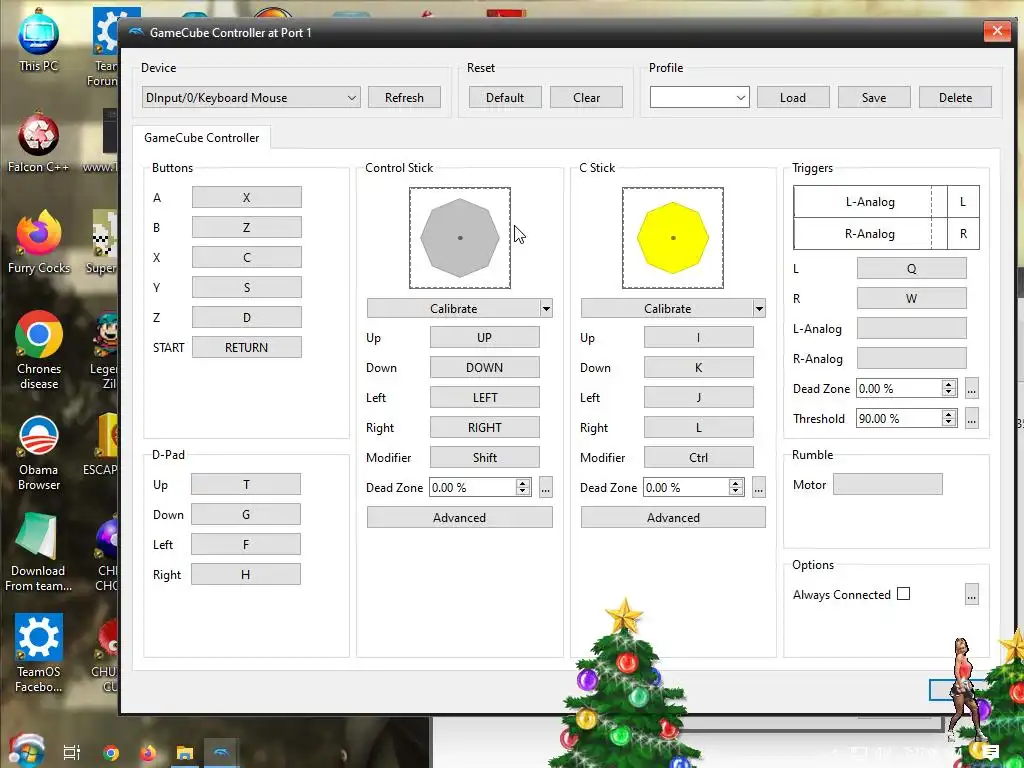
Task: Click the L-Analog trigger indicator bar
Action: (x=870, y=202)
